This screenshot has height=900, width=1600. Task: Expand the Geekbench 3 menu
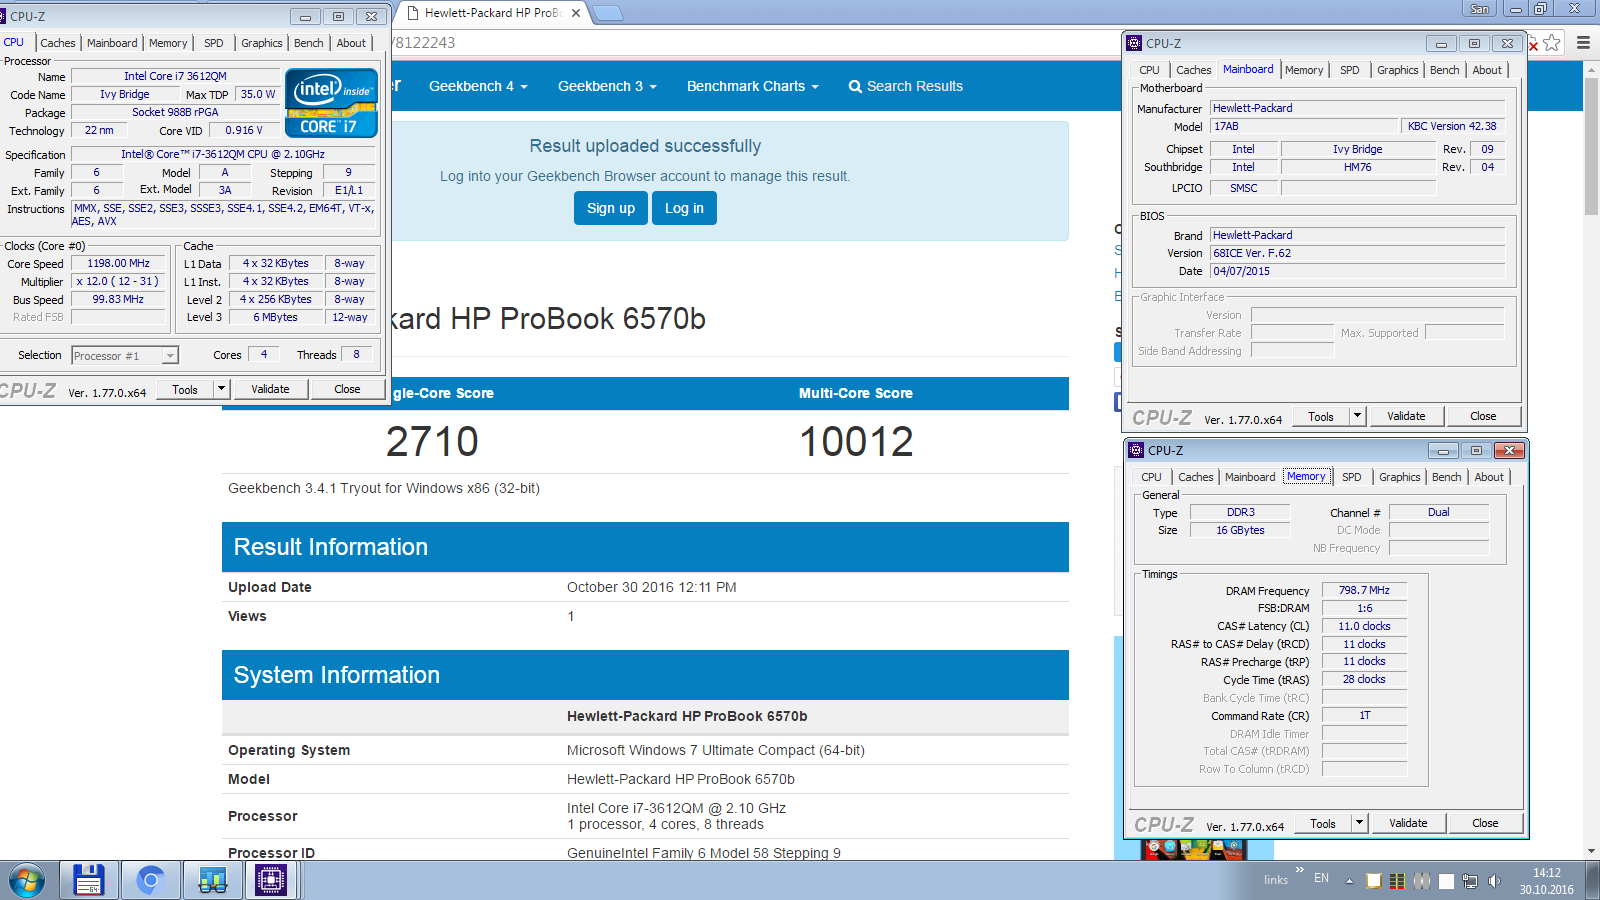tap(607, 86)
